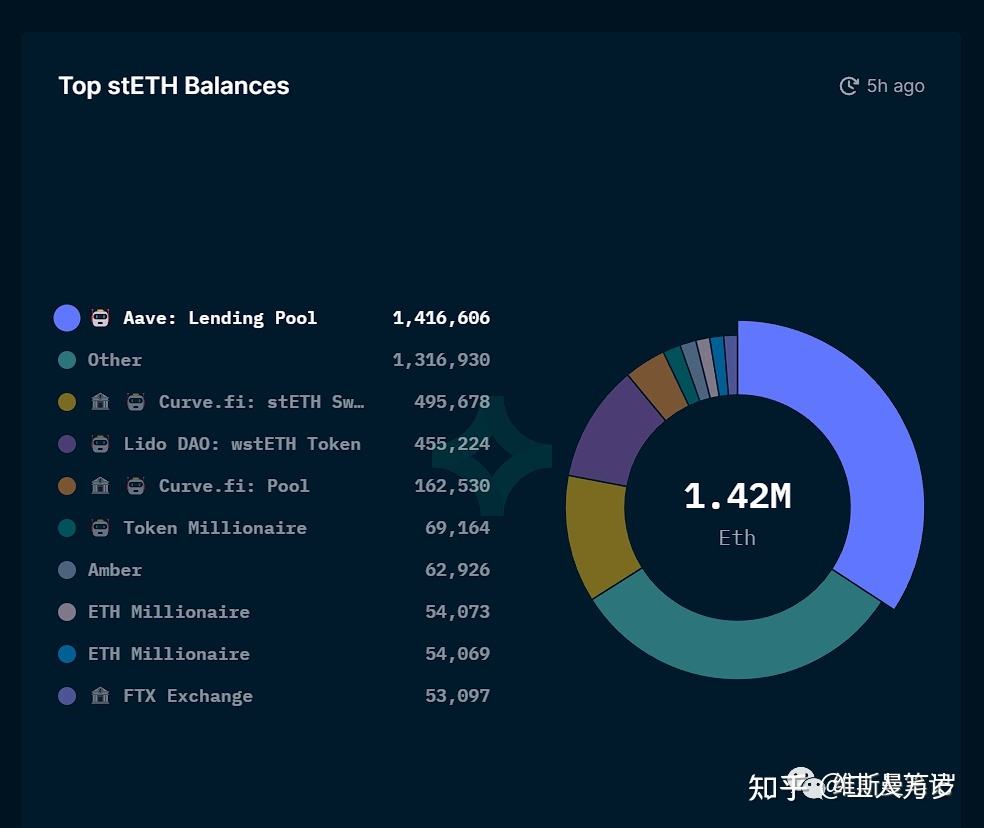
Task: Click the robot icon beside Curve.fi: stETH Sw…
Action: pyautogui.click(x=136, y=402)
